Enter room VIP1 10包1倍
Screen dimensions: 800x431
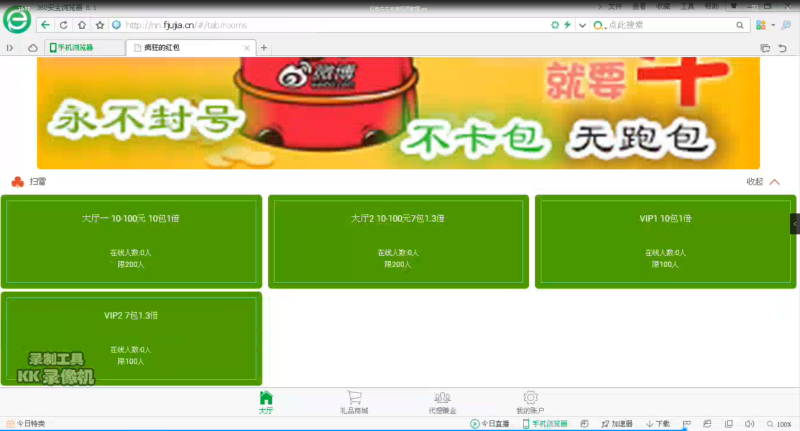[665, 241]
